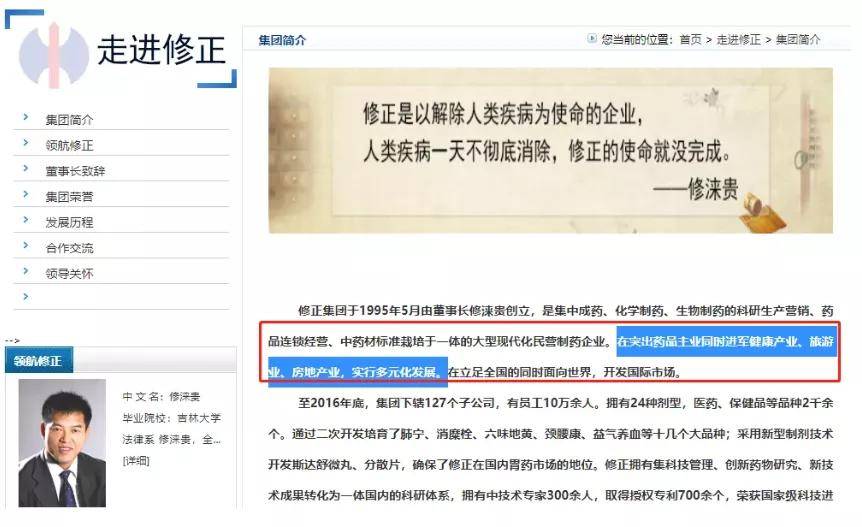Click the 领航修正 panel header tab
Viewport: 862px width, 527px height.
tap(38, 360)
